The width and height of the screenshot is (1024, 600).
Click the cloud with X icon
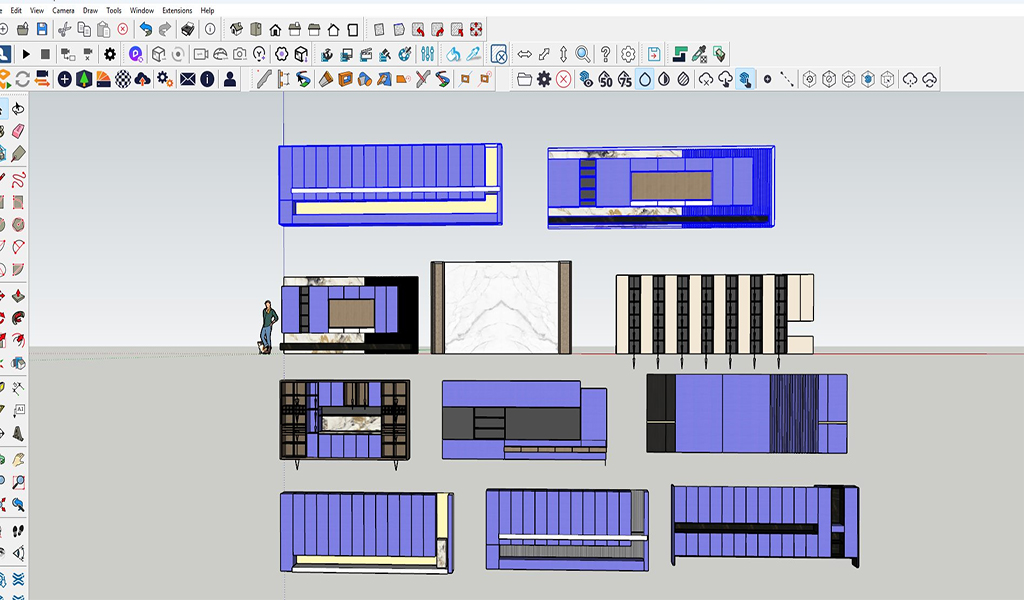[706, 79]
